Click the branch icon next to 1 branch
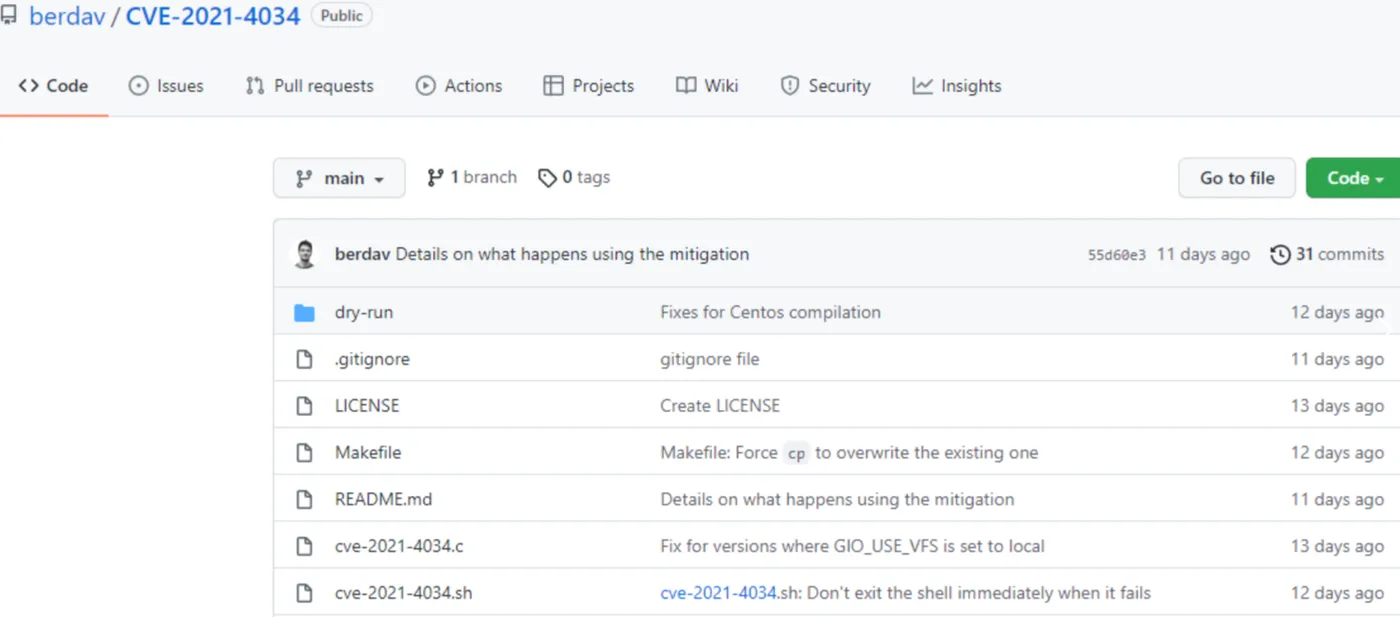The image size is (1400, 617). [x=435, y=178]
